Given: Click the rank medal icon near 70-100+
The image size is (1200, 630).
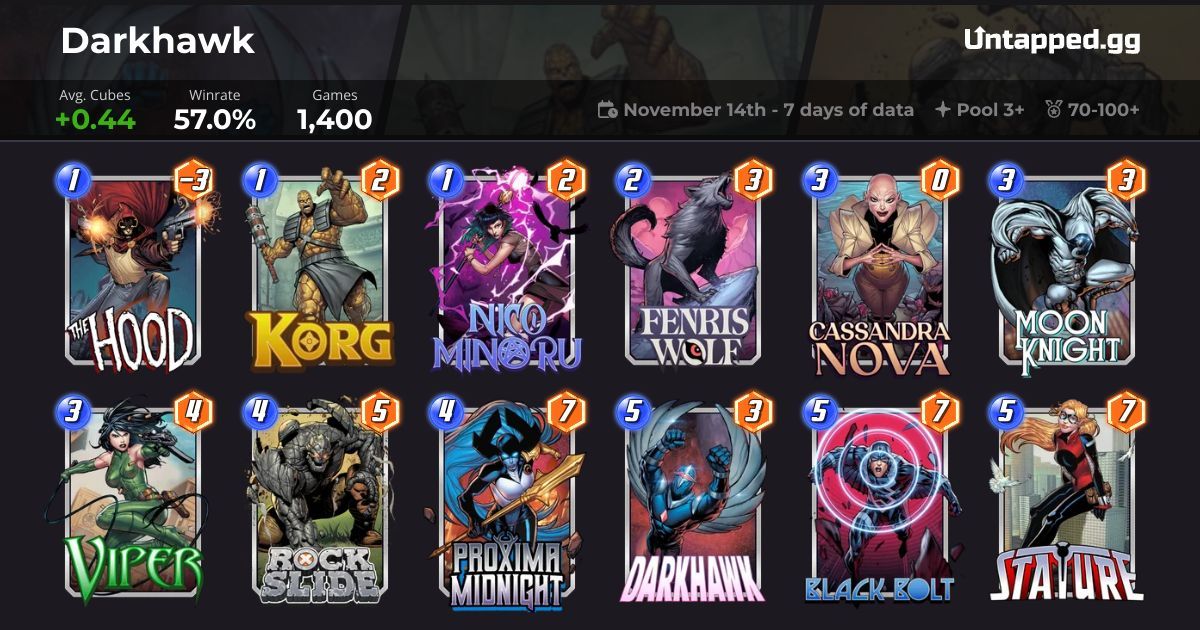Looking at the screenshot, I should coord(1053,110).
